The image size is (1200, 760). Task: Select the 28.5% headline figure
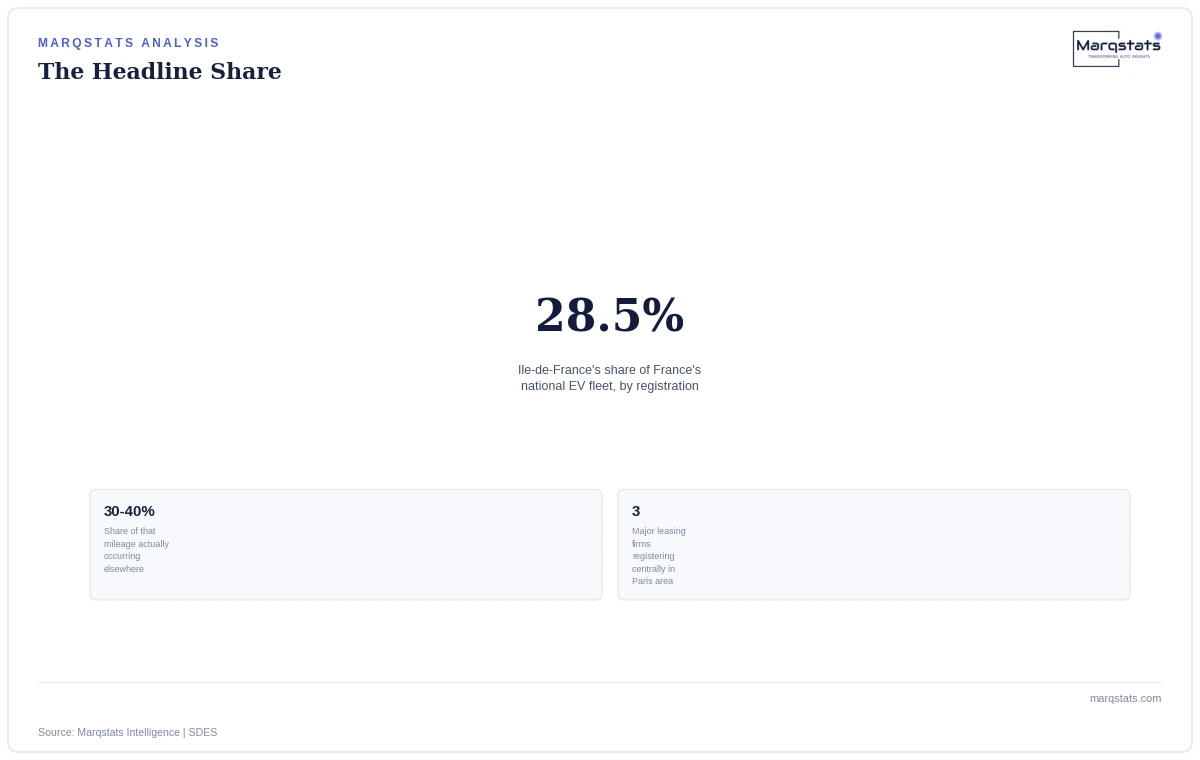pos(610,315)
